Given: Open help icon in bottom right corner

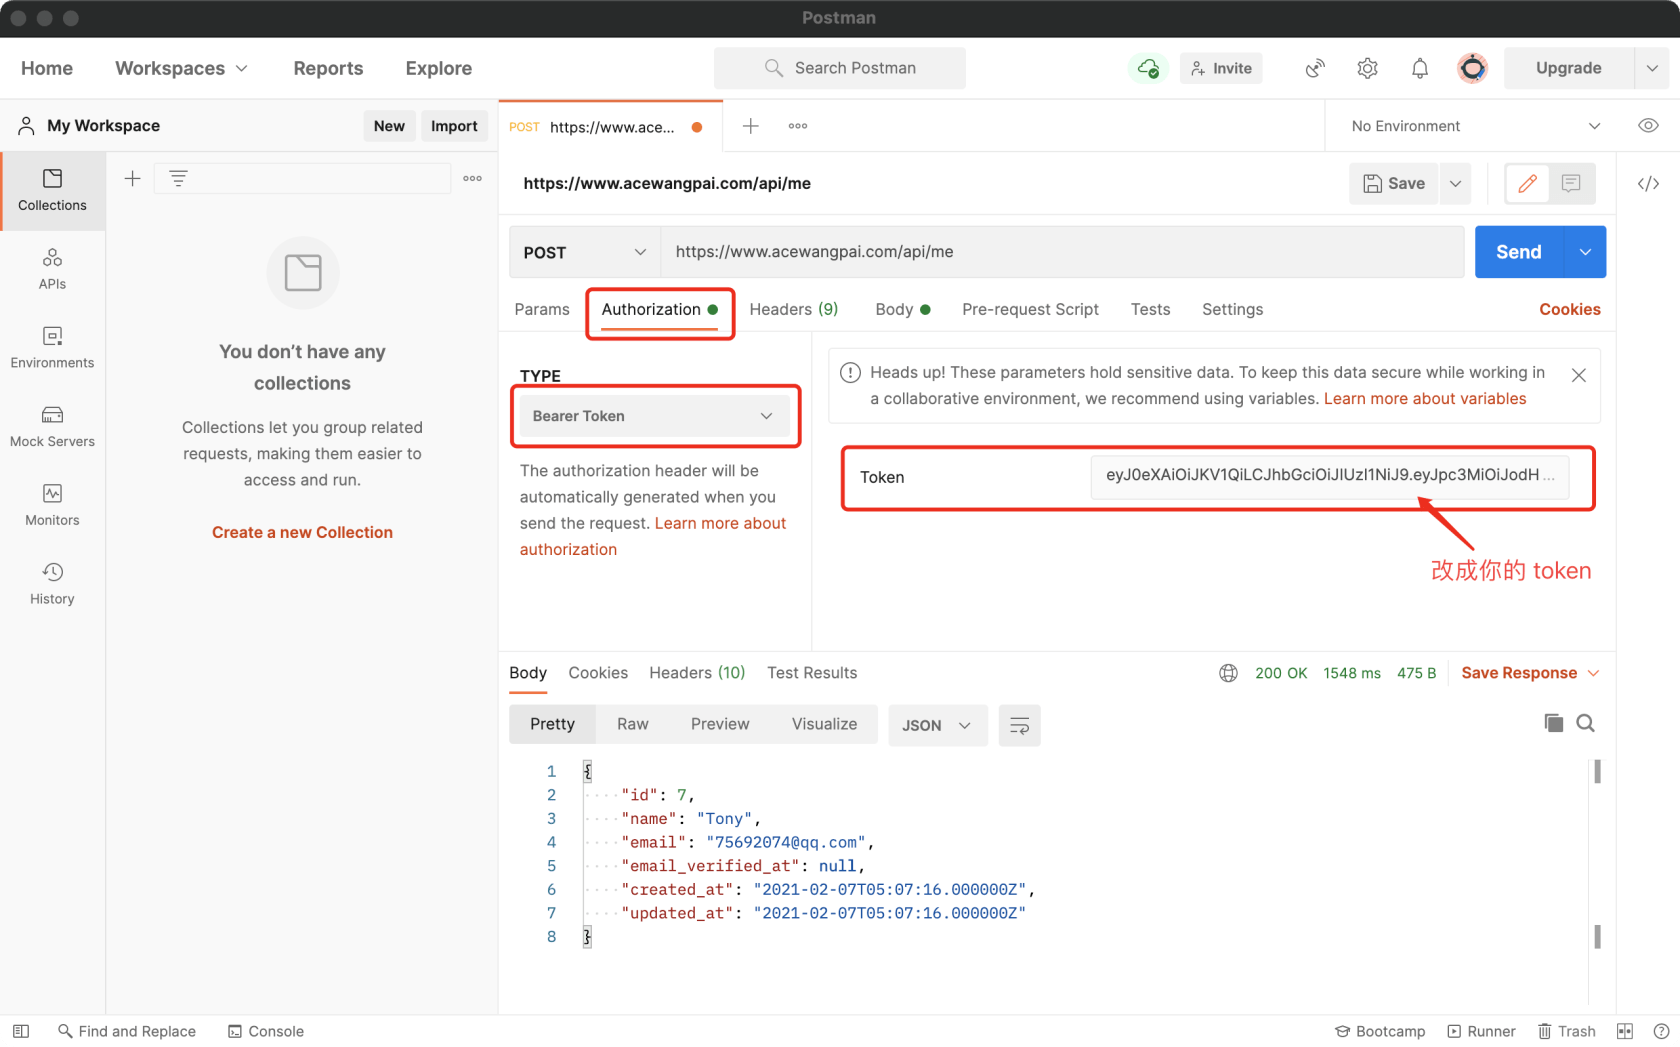Looking at the screenshot, I should [x=1661, y=1031].
